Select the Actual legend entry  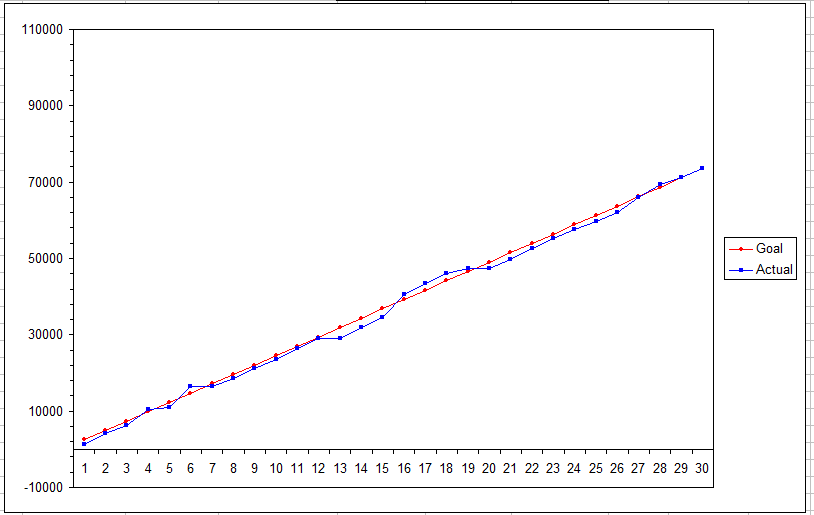(x=774, y=269)
